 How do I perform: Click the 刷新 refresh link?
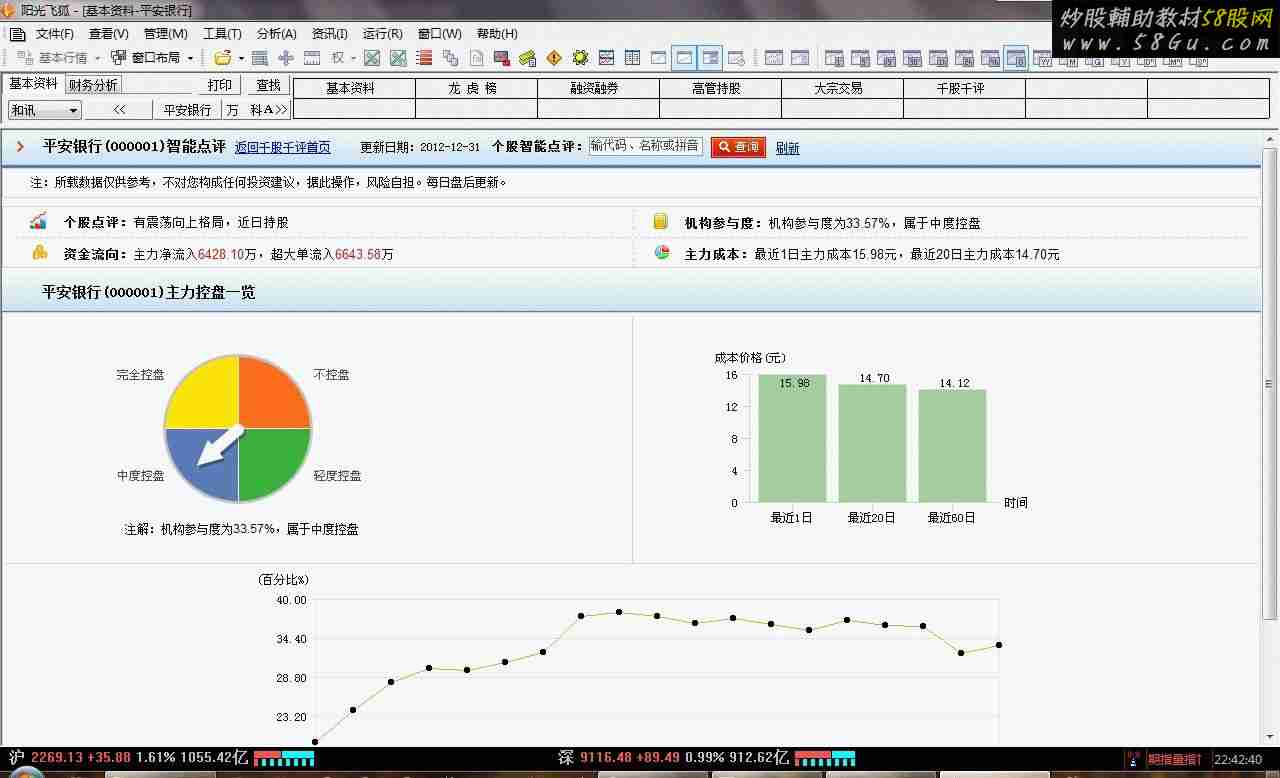tap(787, 148)
